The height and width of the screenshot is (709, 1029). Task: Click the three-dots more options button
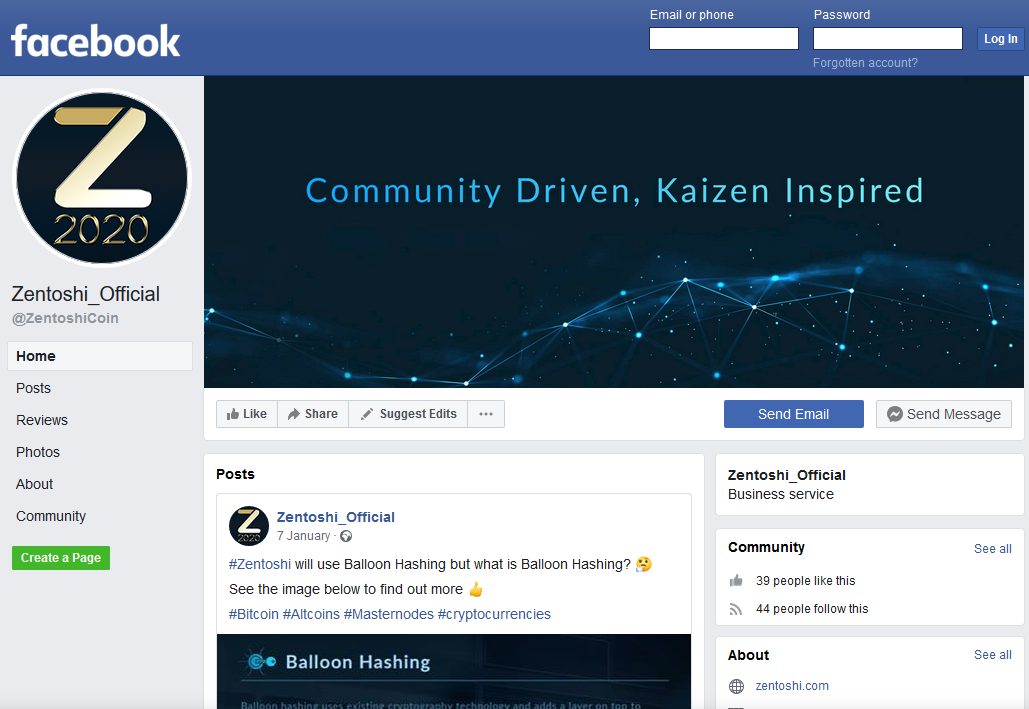click(x=486, y=414)
